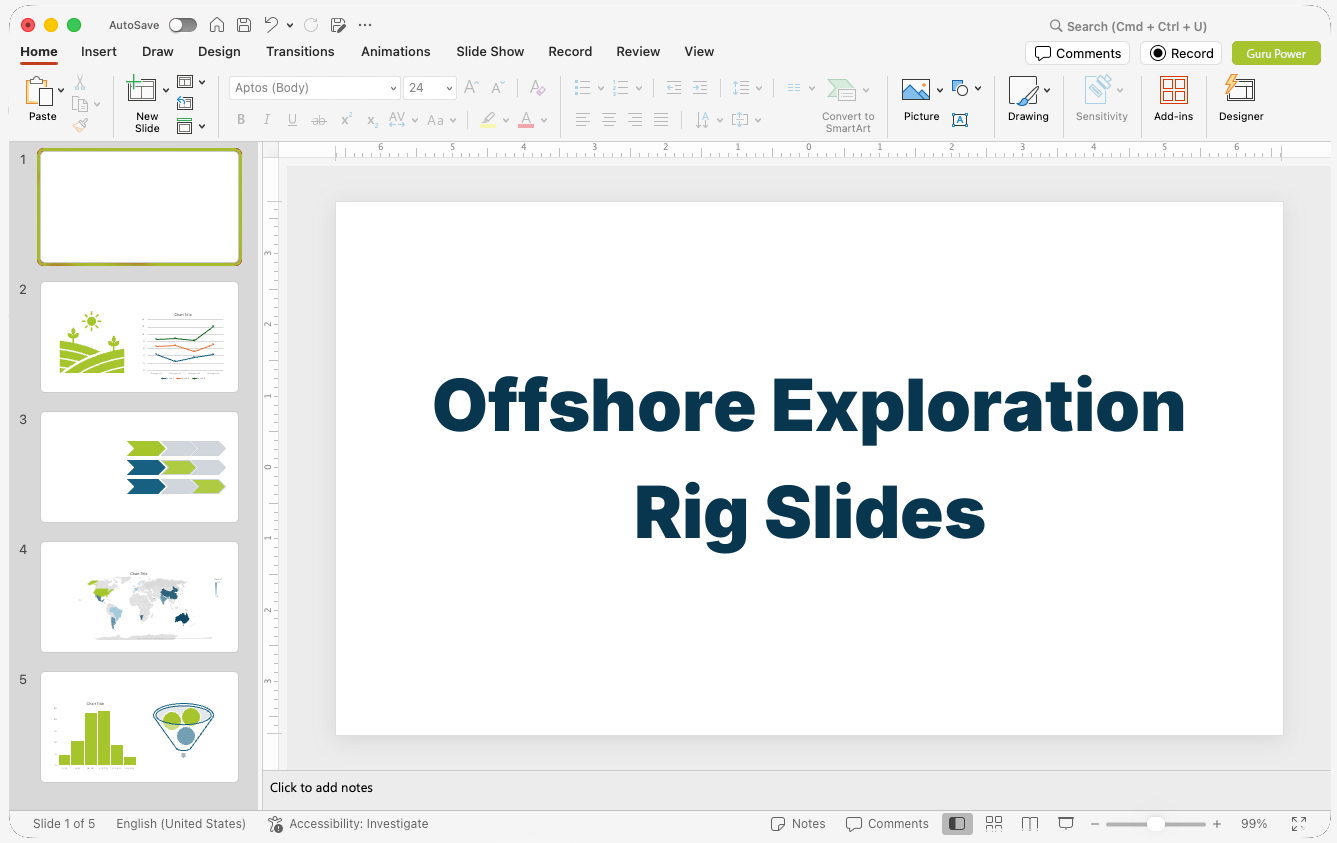Viewport: 1337px width, 843px height.
Task: Click Increase Font Size icon
Action: (x=472, y=88)
